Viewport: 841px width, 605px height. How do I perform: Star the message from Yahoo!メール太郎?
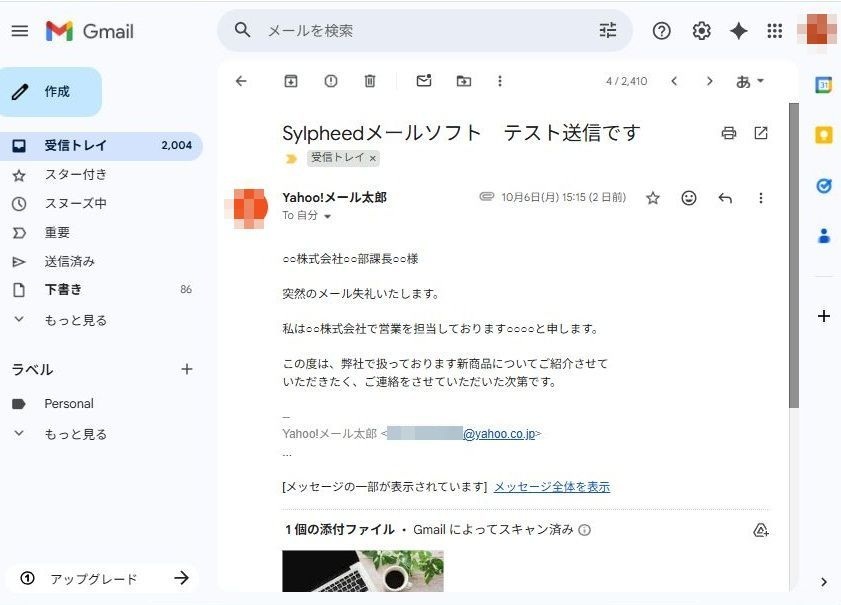(x=653, y=198)
